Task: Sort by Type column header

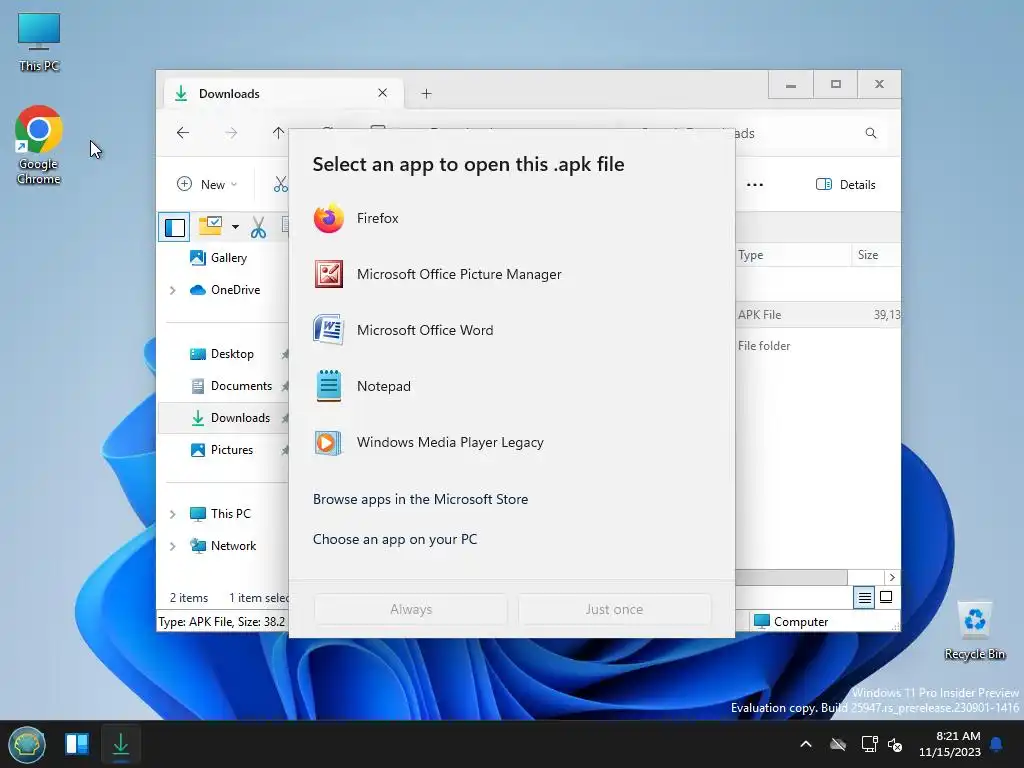Action: click(x=793, y=255)
